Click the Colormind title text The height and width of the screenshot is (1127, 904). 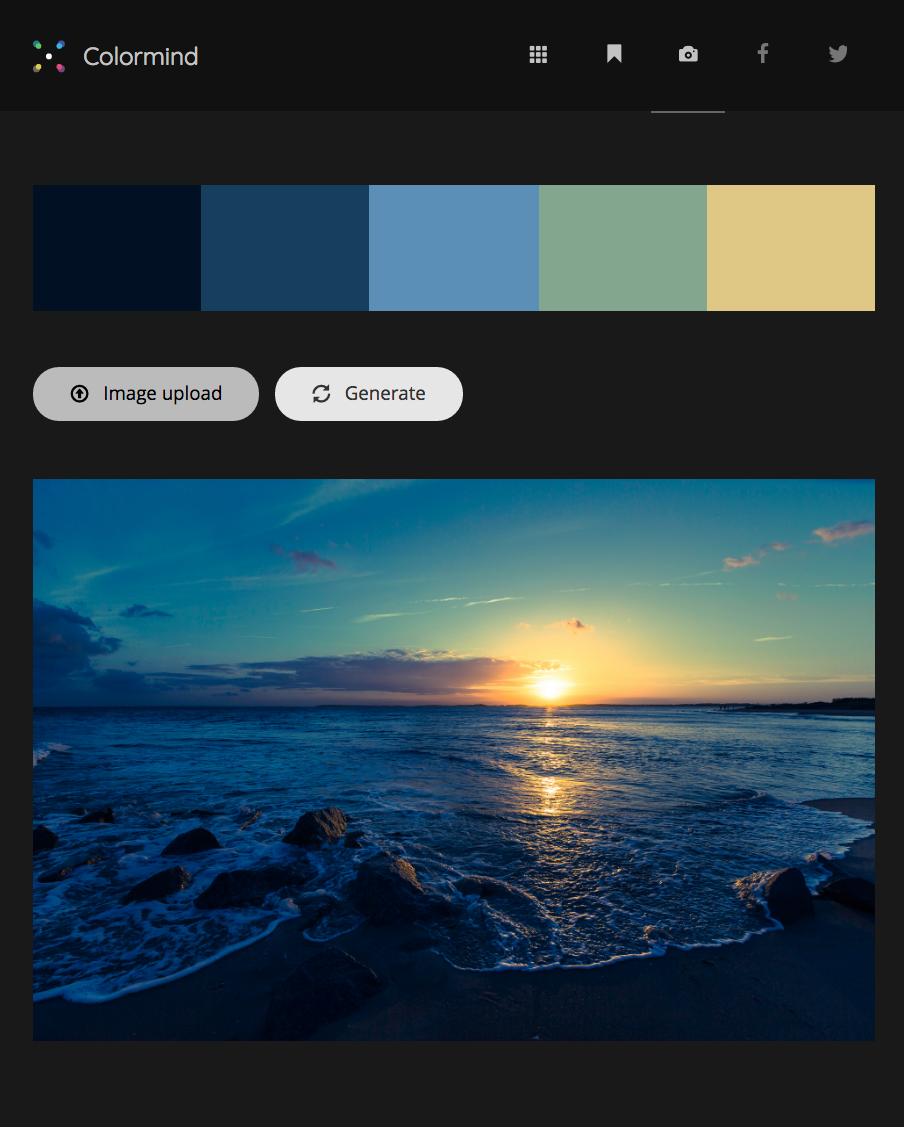click(141, 57)
